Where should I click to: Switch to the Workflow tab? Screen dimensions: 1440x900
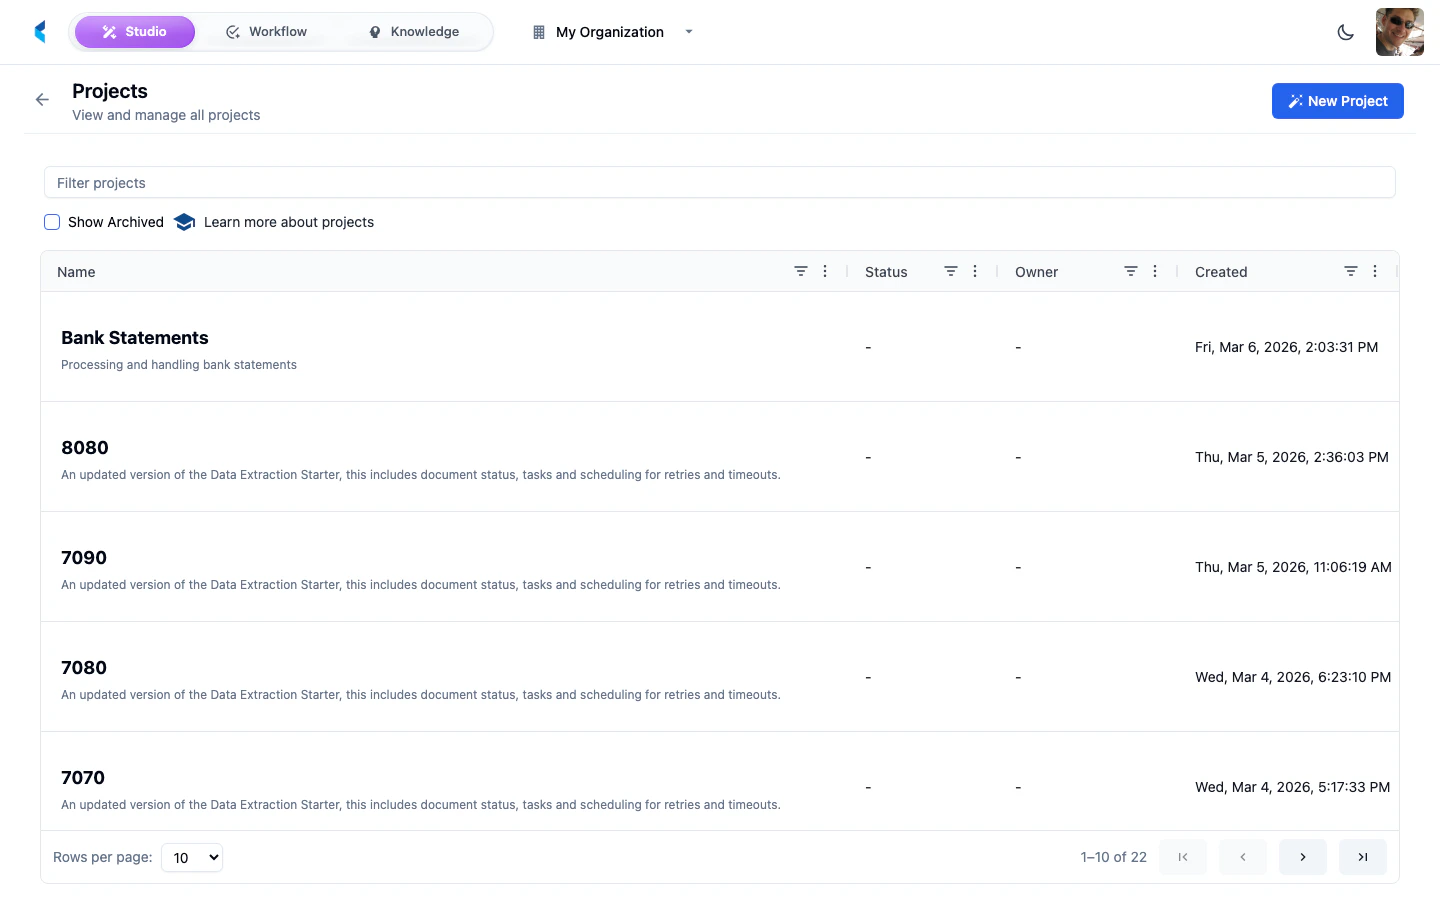pyautogui.click(x=266, y=31)
